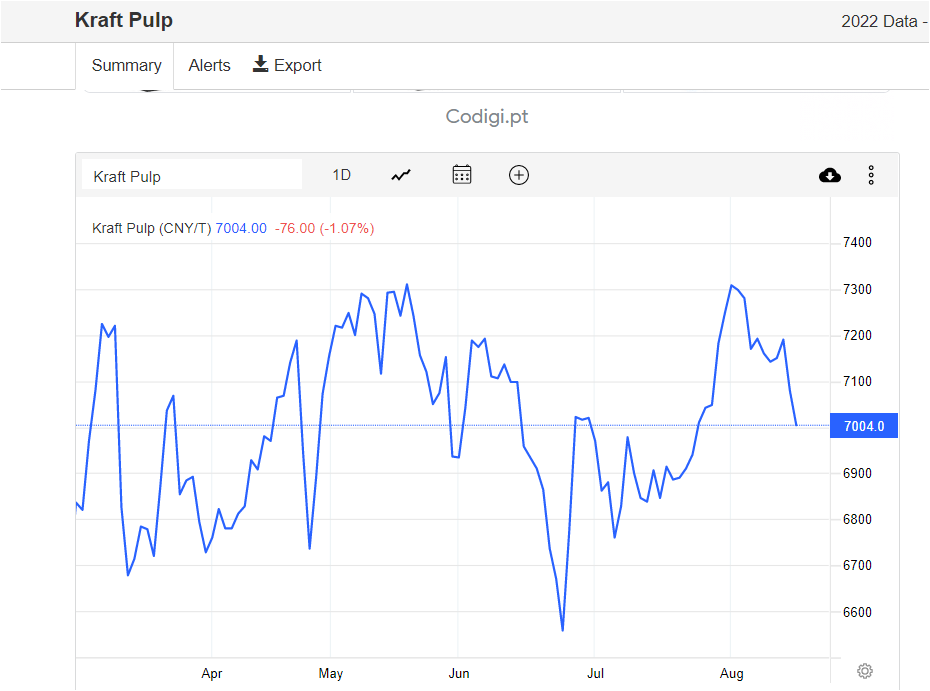Open the 1D interval selector

(342, 175)
